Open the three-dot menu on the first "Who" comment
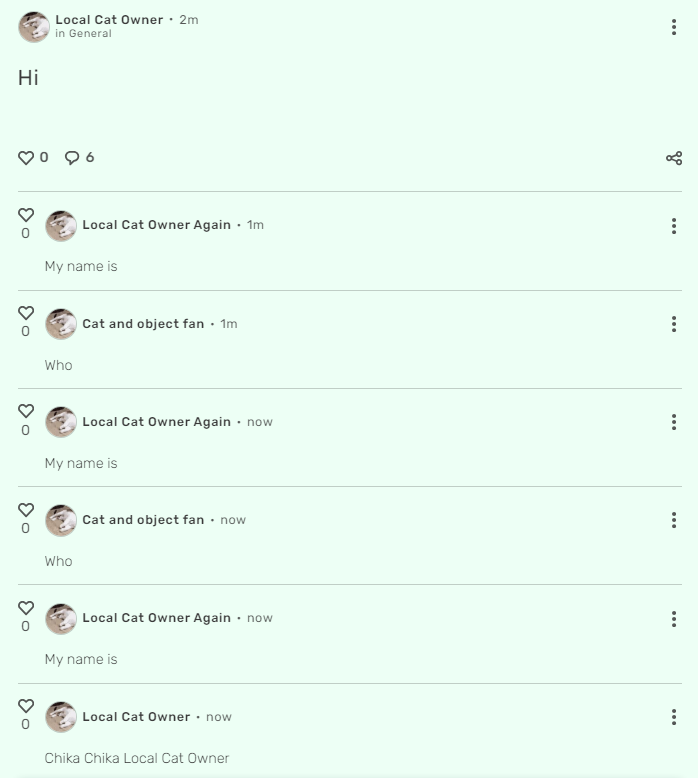Screen dimensions: 698x778 click(x=674, y=324)
